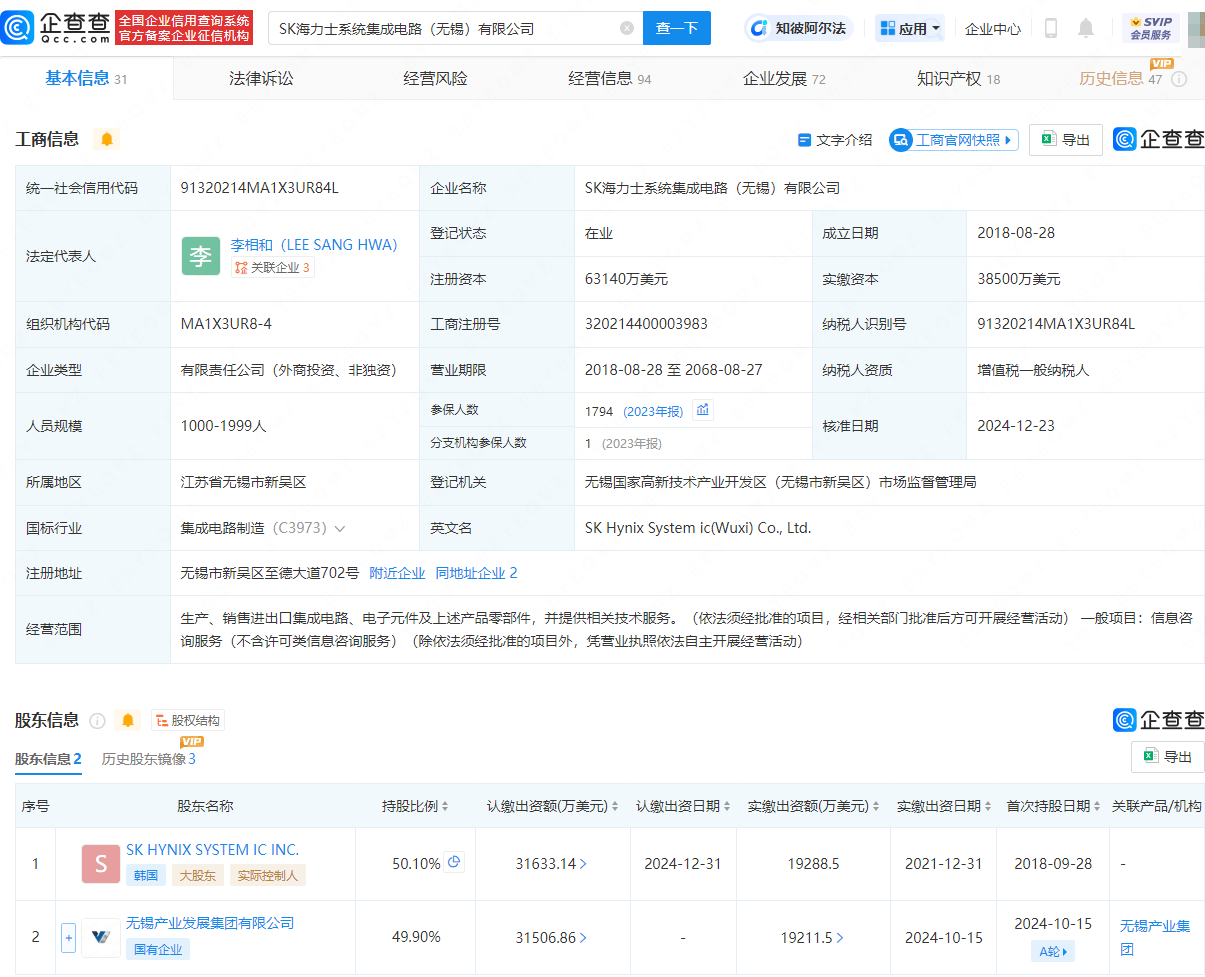1205x977 pixels.
Task: Open 关联企业 3 related companies tag
Action: [x=272, y=268]
